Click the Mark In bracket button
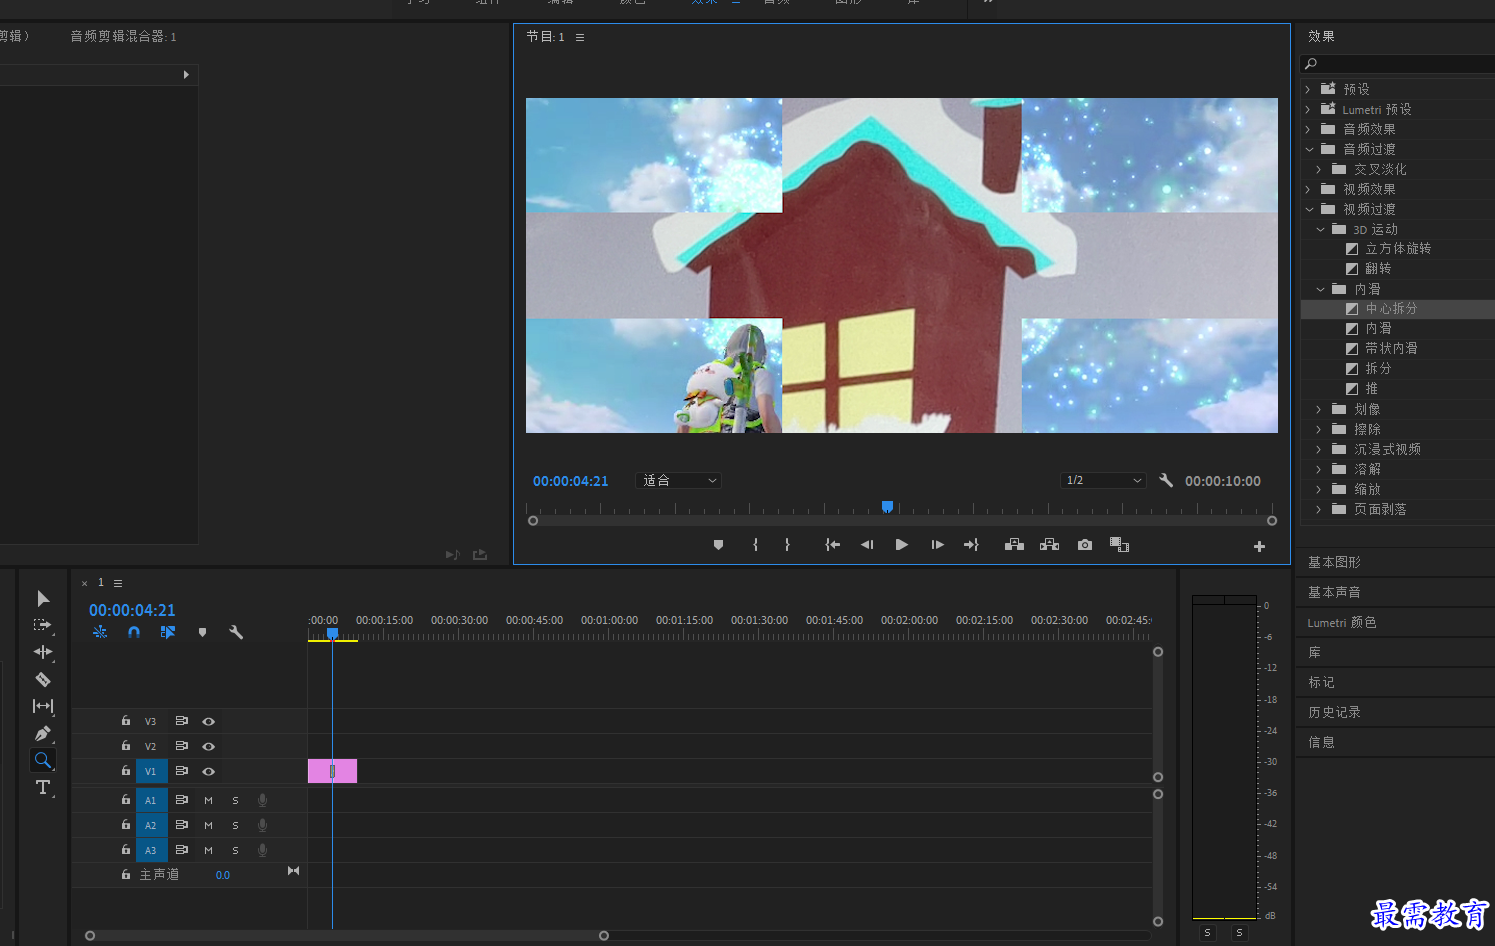 (755, 545)
